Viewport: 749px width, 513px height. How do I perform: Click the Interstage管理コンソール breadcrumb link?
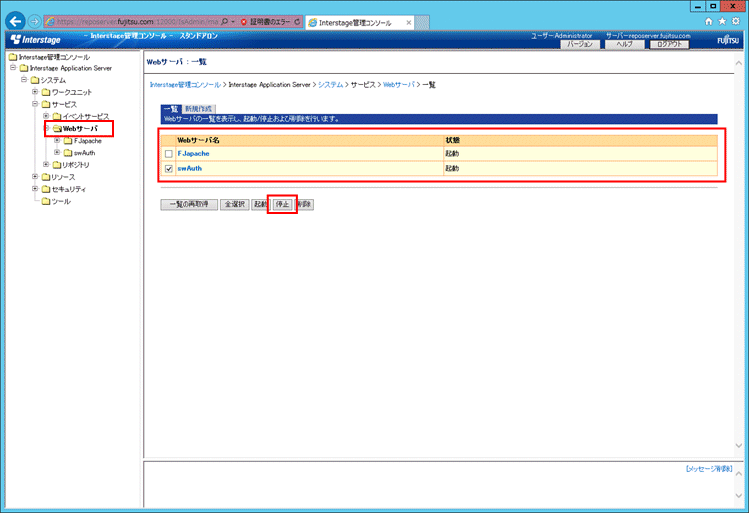[x=185, y=85]
